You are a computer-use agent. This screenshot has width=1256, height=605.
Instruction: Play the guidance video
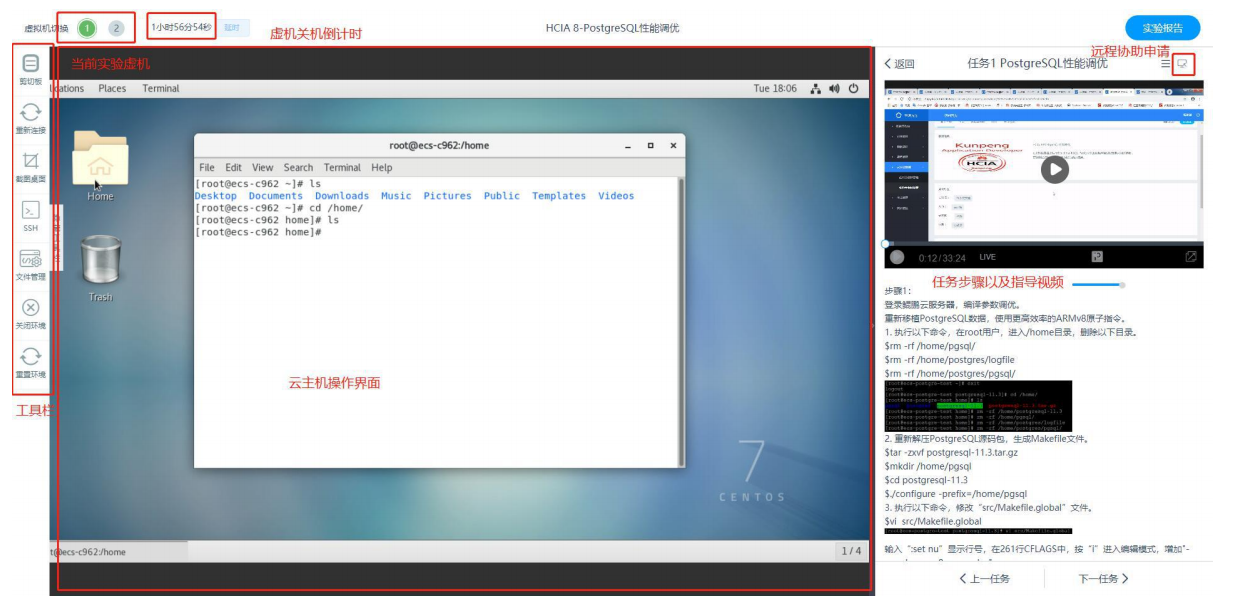click(1054, 169)
